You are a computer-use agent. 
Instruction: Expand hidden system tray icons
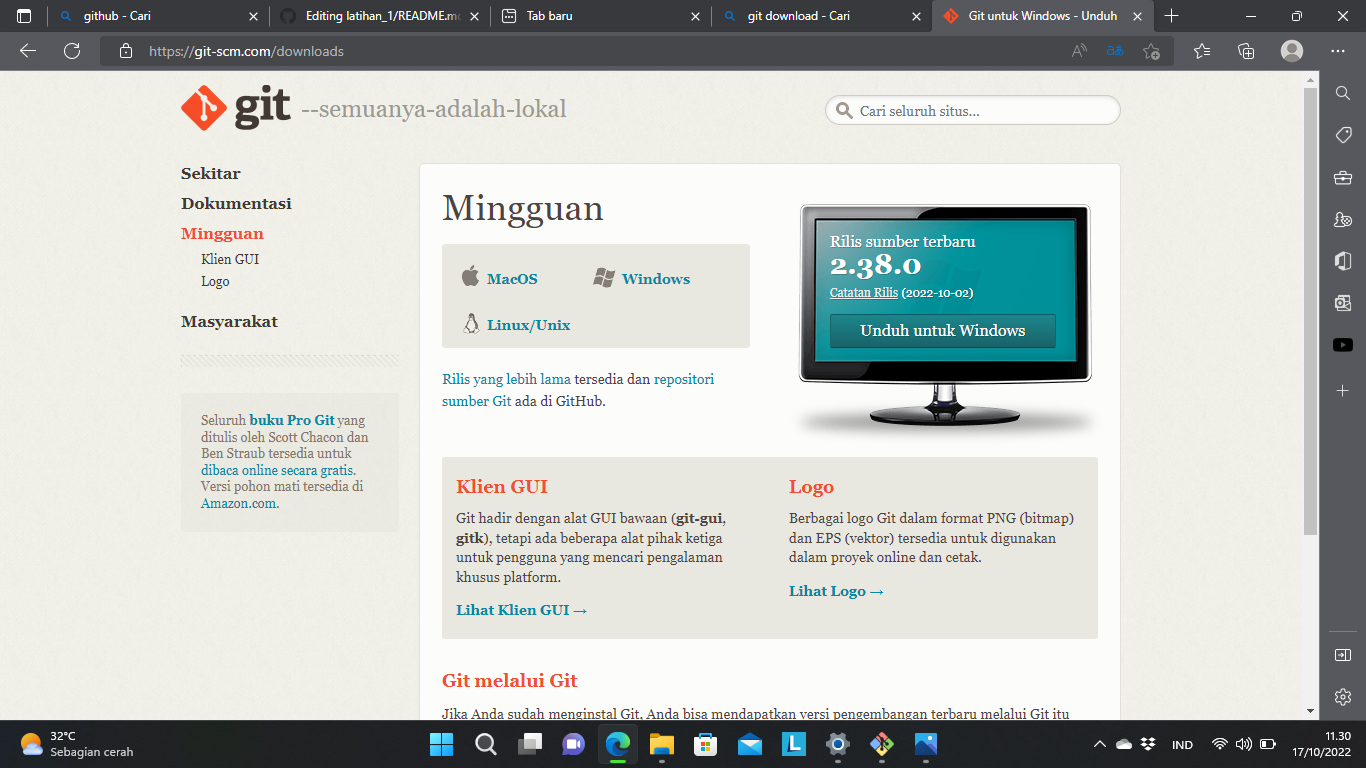[x=1099, y=743]
